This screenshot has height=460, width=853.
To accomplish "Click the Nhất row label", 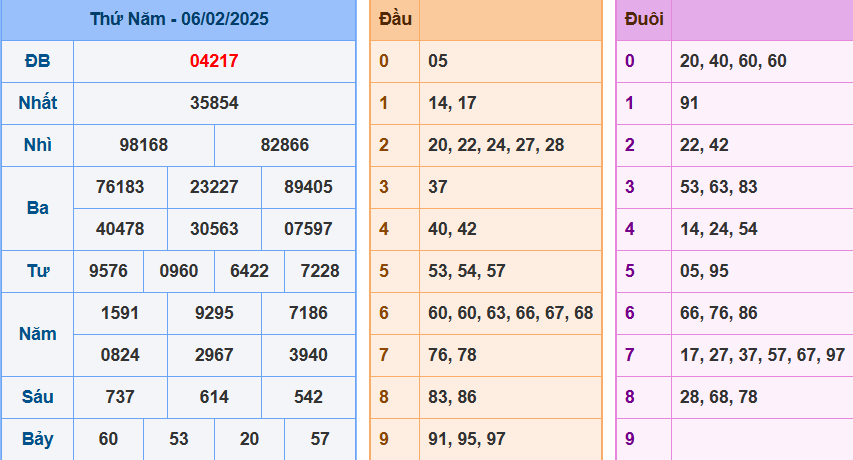I will tap(38, 103).
